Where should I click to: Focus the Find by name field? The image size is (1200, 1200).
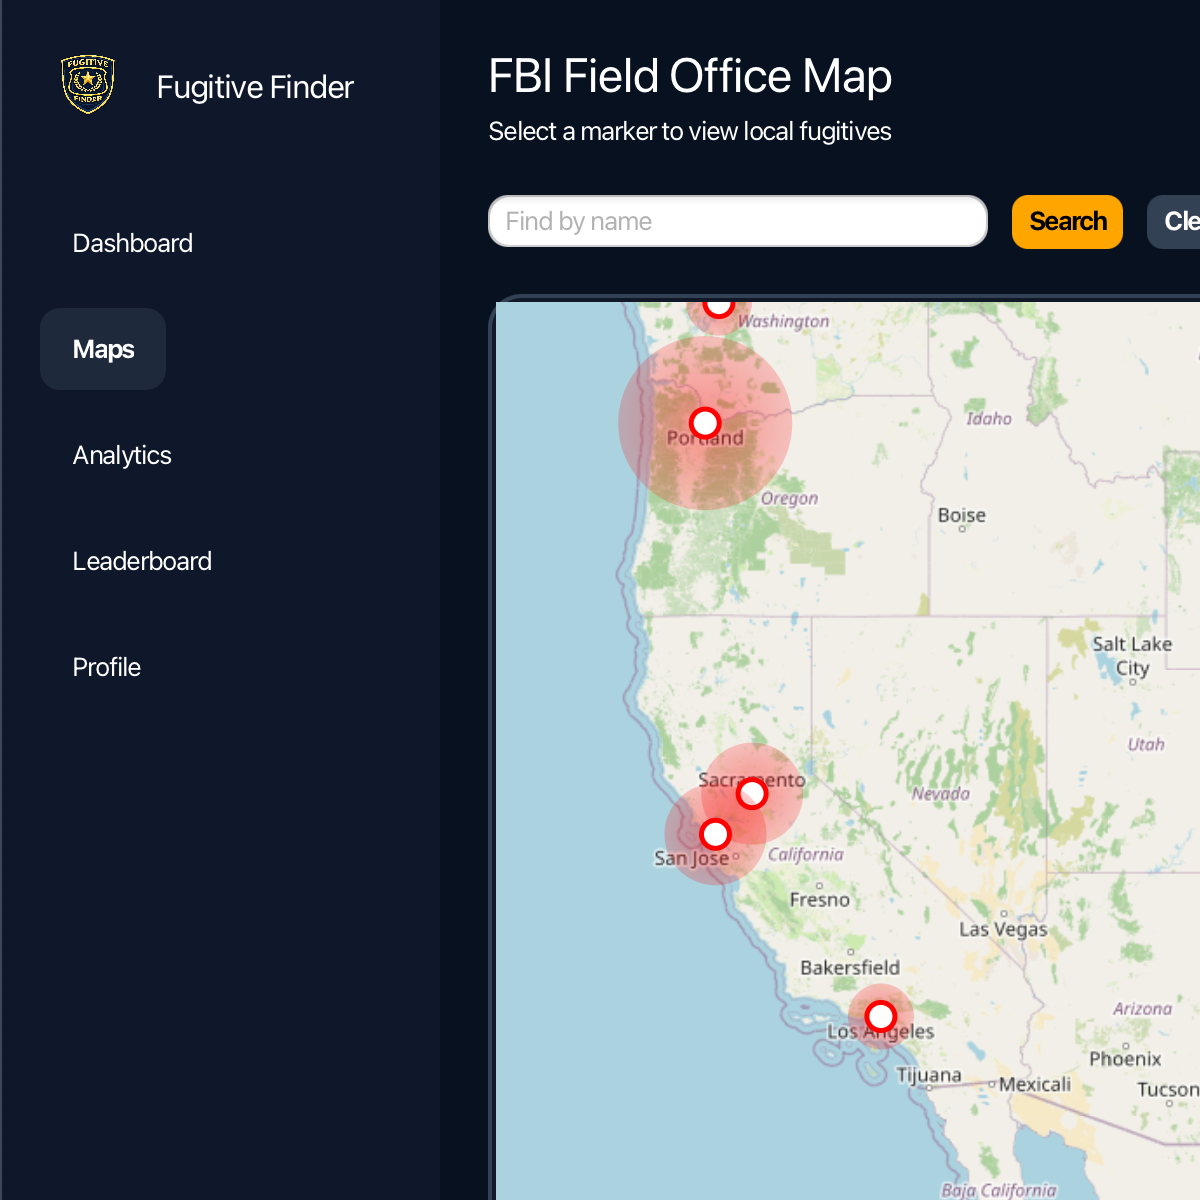[x=738, y=221]
